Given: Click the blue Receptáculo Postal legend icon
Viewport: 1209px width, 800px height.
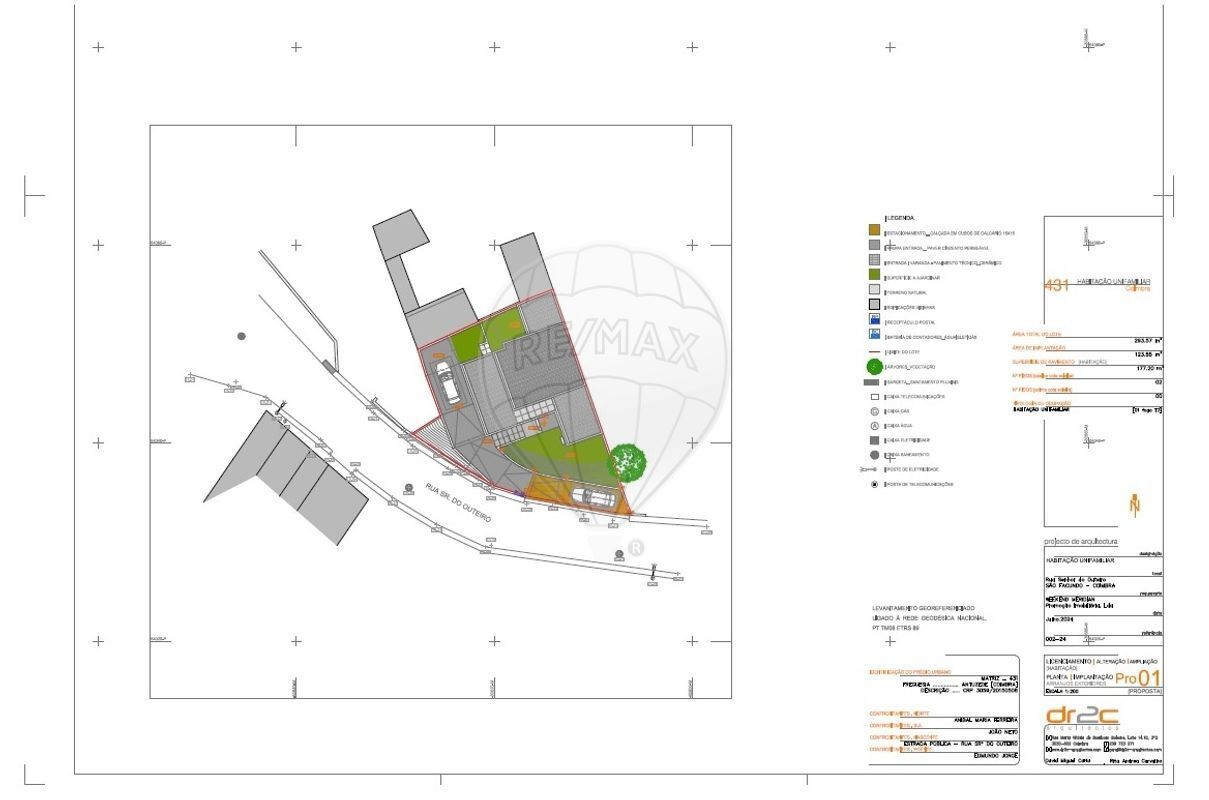Looking at the screenshot, I should [x=874, y=321].
